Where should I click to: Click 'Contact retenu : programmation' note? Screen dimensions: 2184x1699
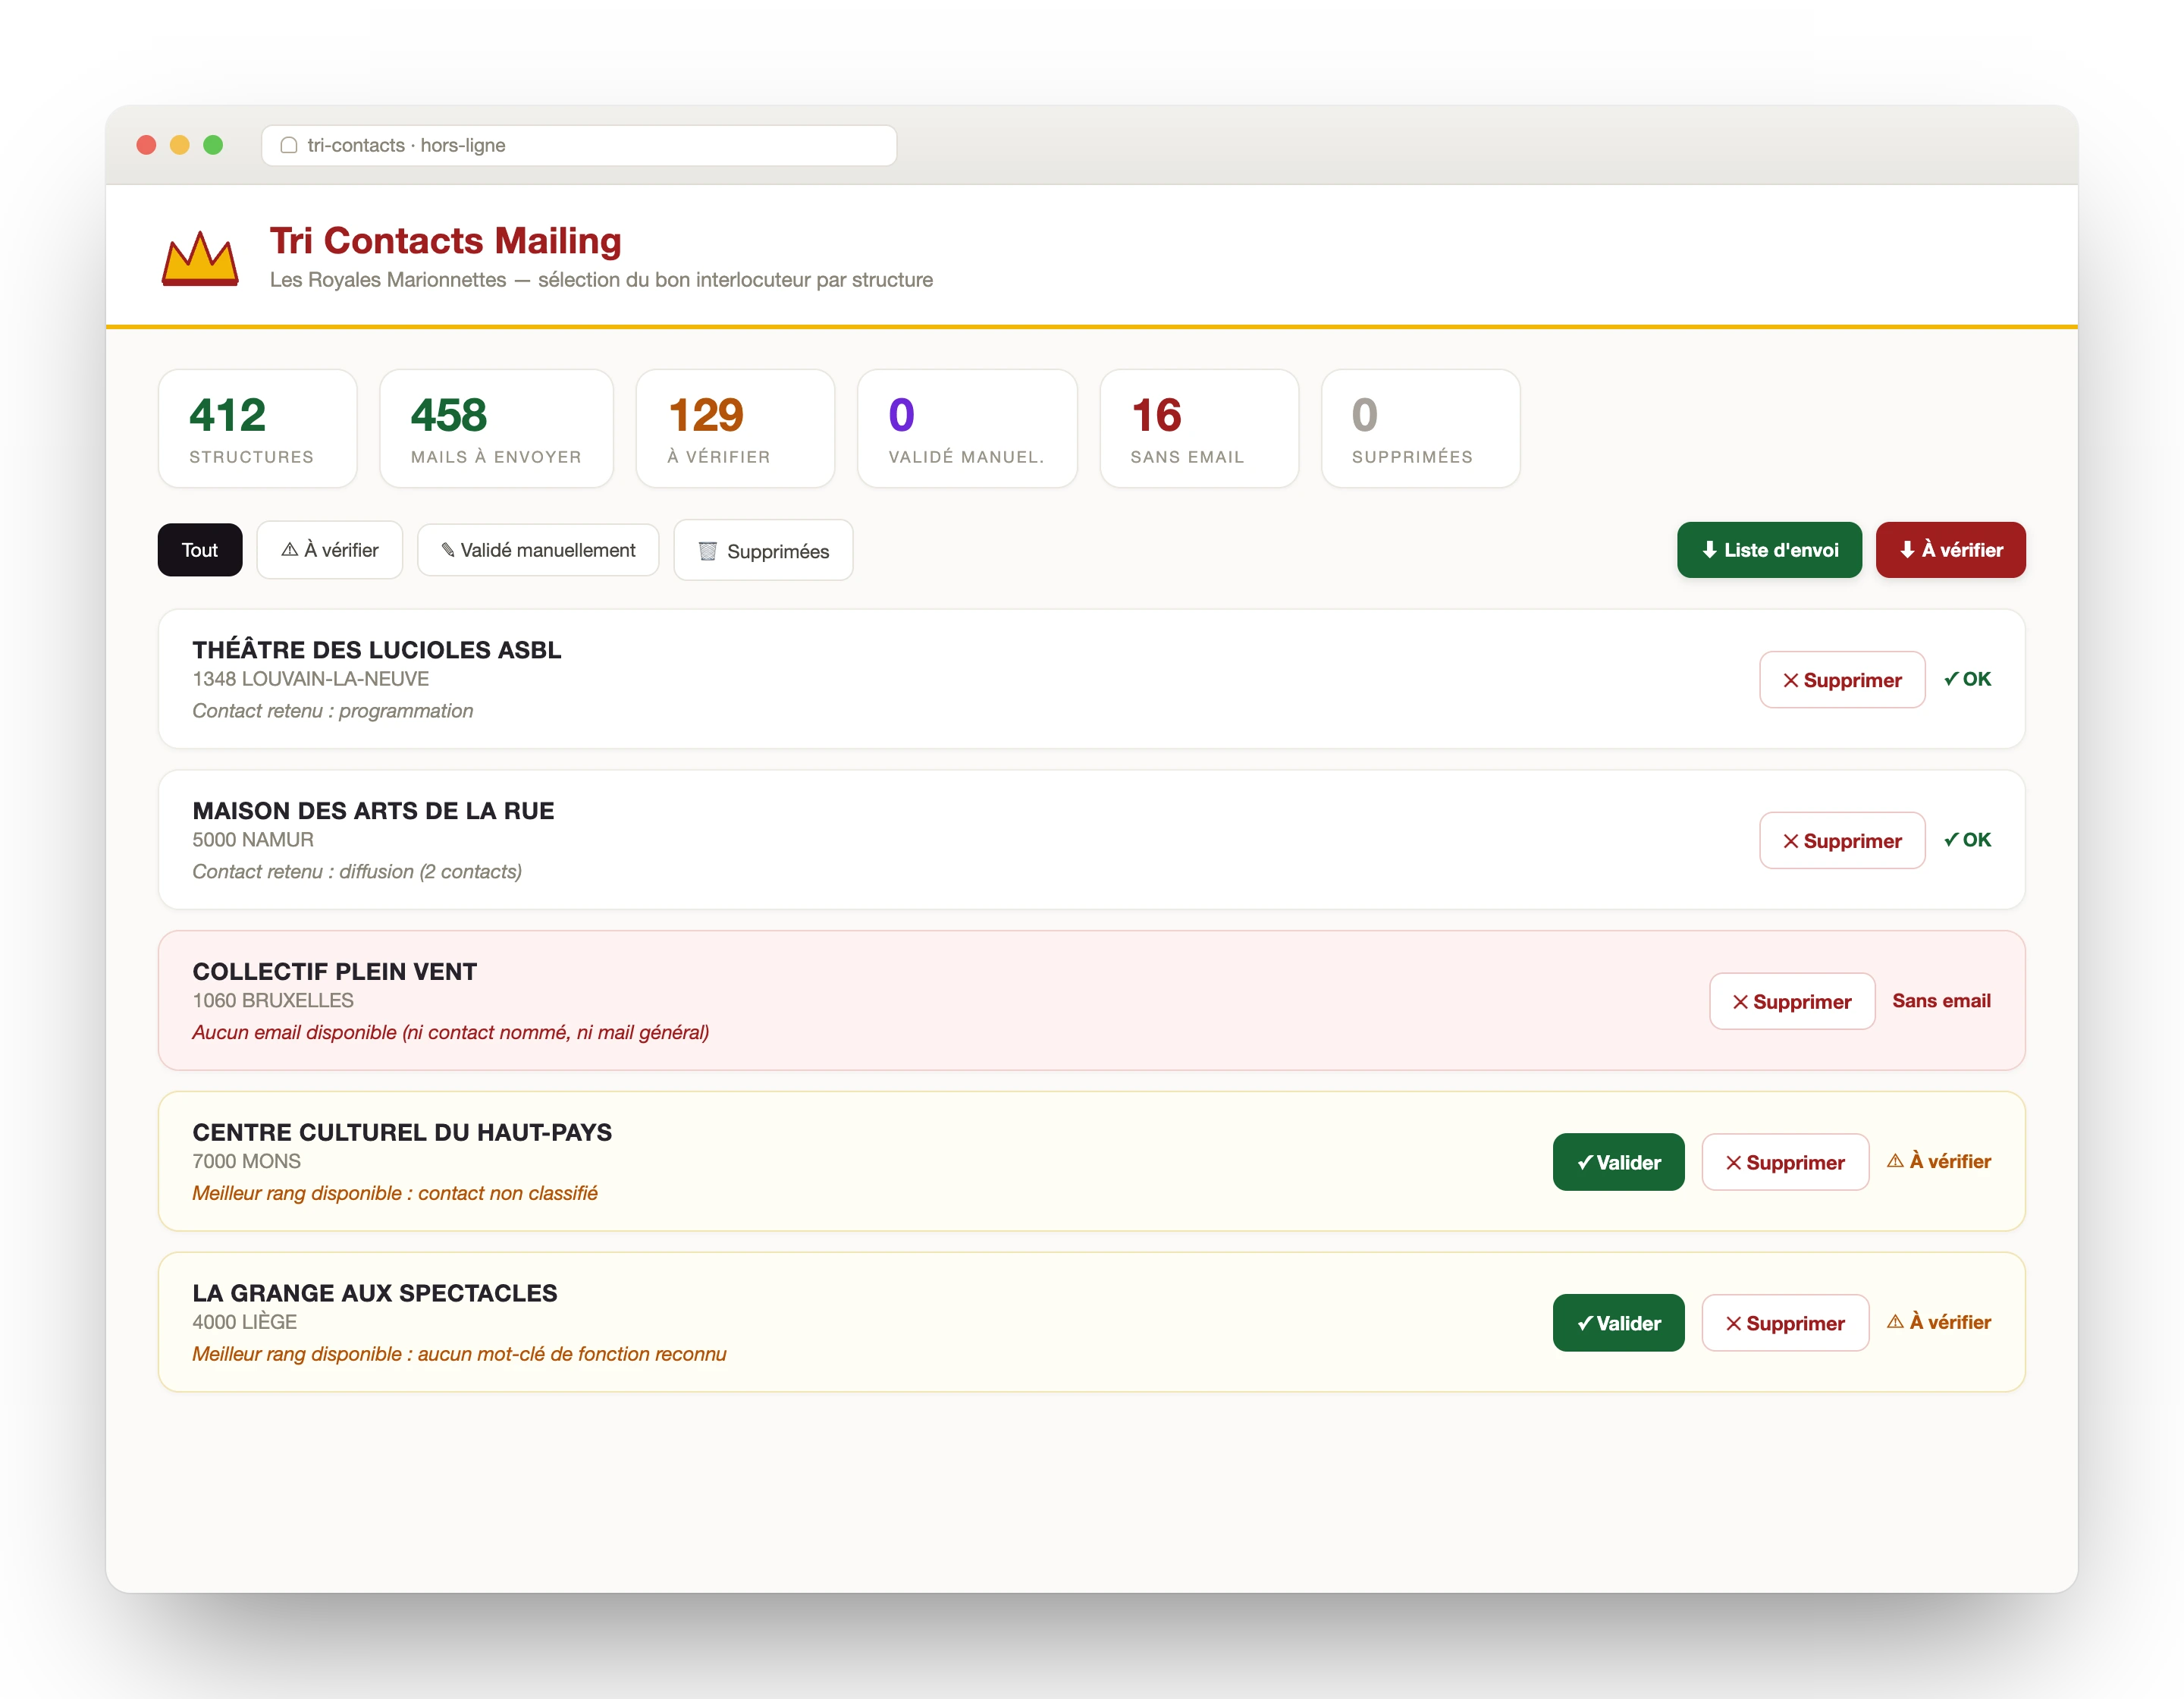point(333,712)
